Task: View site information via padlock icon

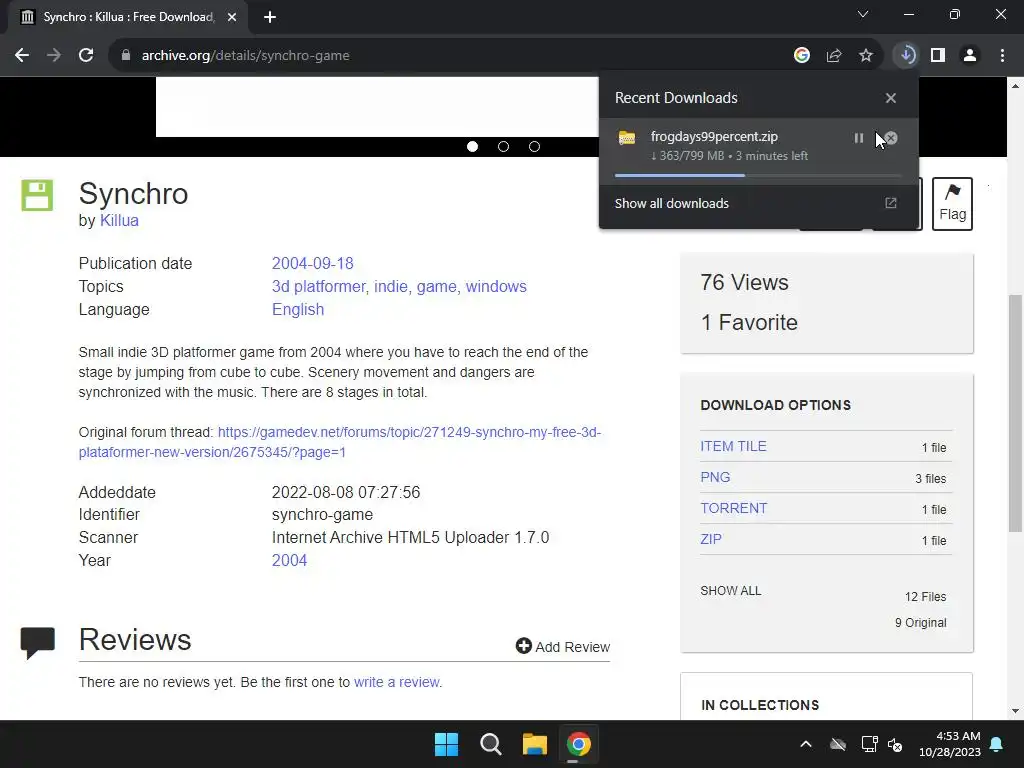Action: coord(126,56)
